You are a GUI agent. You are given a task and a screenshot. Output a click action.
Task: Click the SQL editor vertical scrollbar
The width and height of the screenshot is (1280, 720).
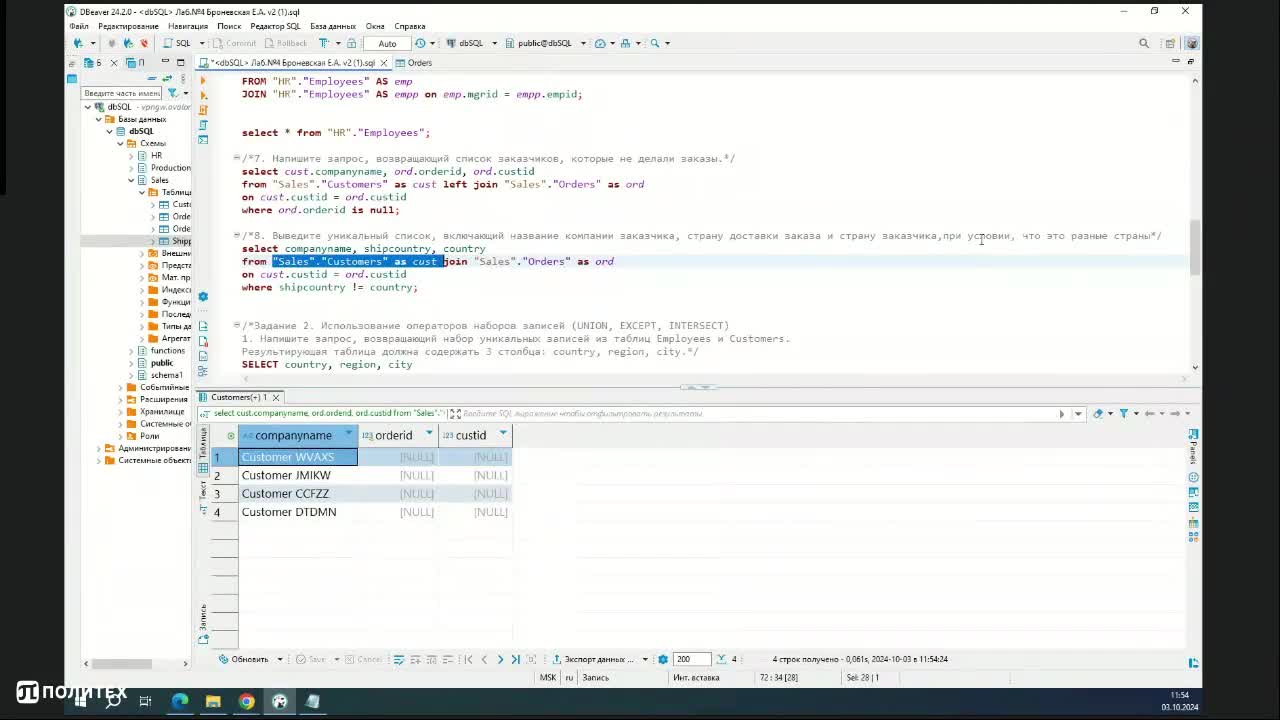coord(1194,247)
